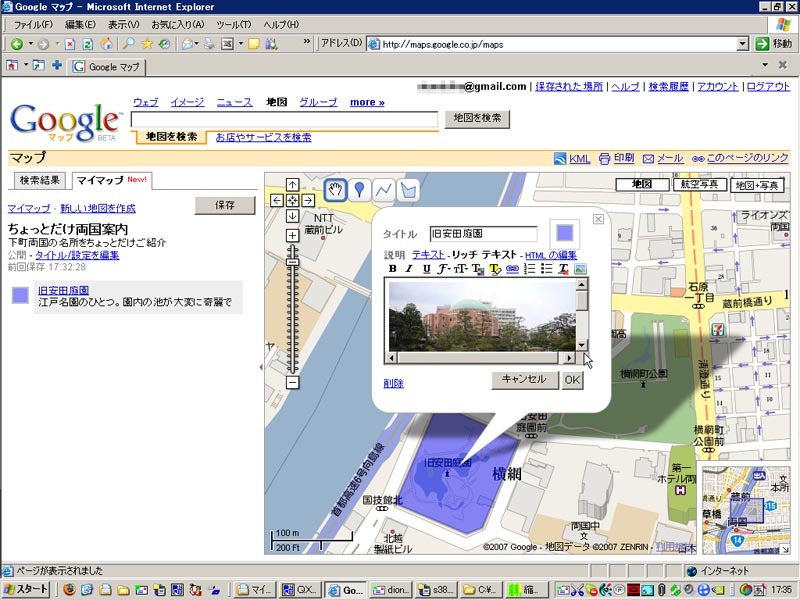The image size is (800, 600).
Task: Pan map left with arrow button
Action: pos(277,201)
